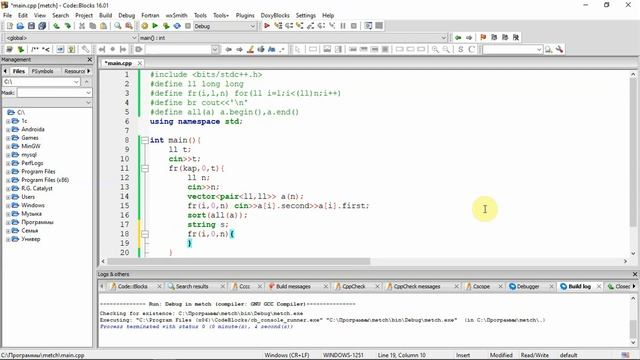640x360 pixels.
Task: Click the Build gear icon
Action: (x=144, y=26)
